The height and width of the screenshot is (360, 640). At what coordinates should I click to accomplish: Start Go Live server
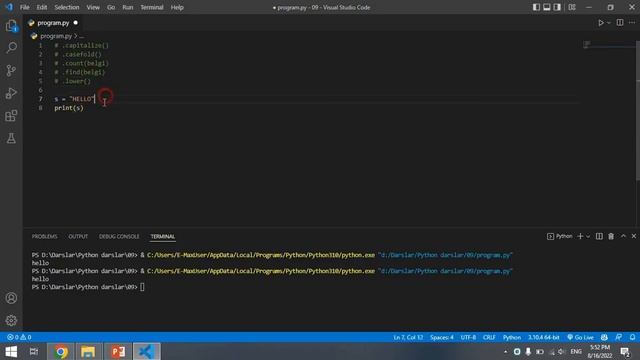coord(580,337)
